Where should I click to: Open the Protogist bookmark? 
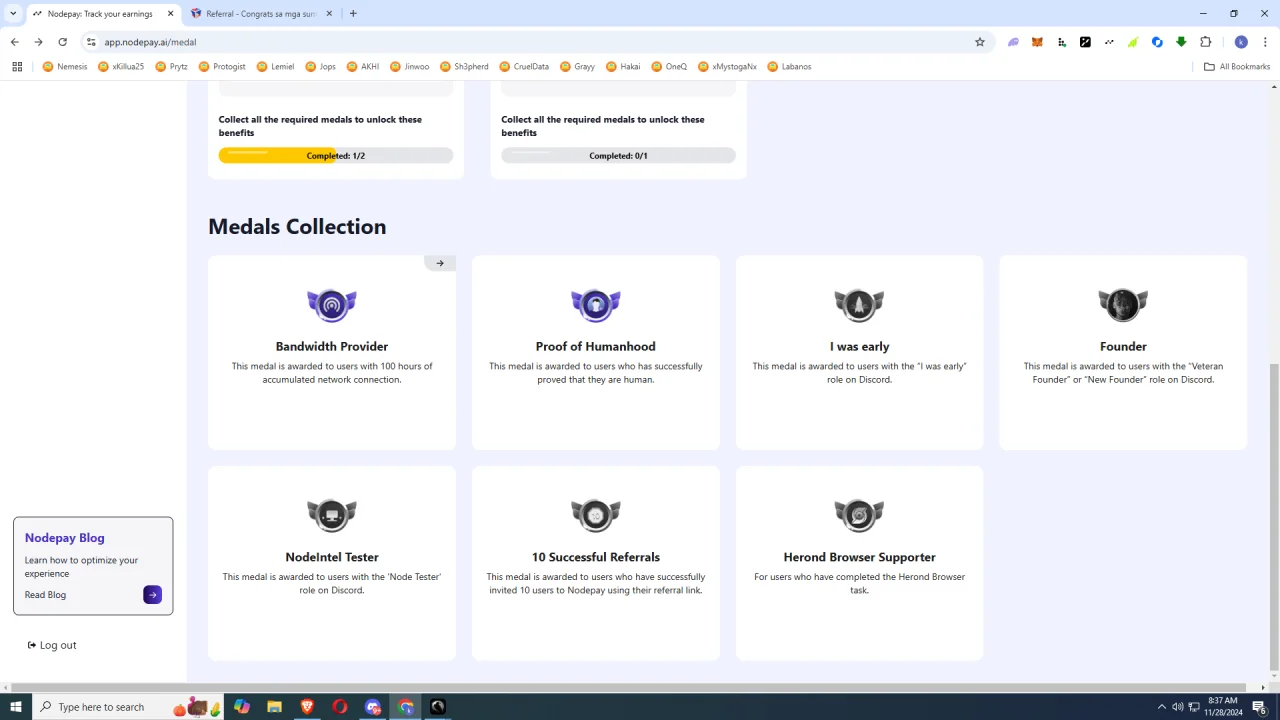222,67
